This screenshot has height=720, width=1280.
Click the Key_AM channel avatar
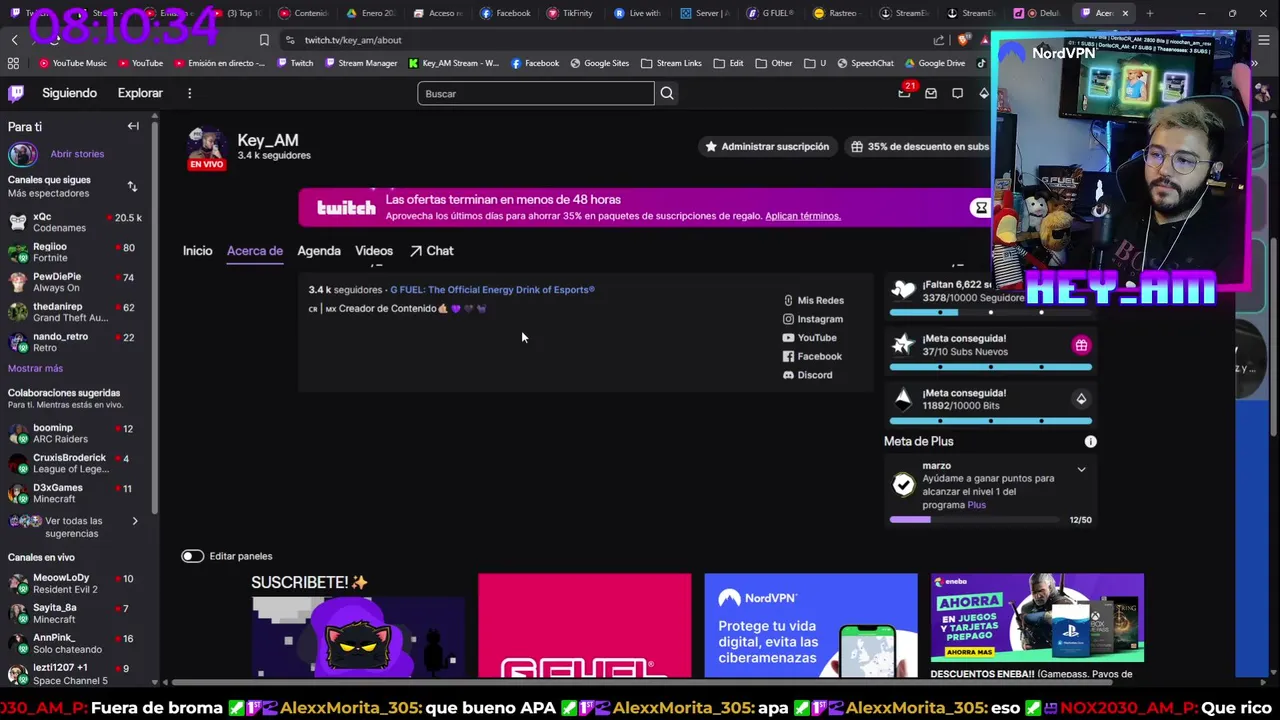click(207, 146)
